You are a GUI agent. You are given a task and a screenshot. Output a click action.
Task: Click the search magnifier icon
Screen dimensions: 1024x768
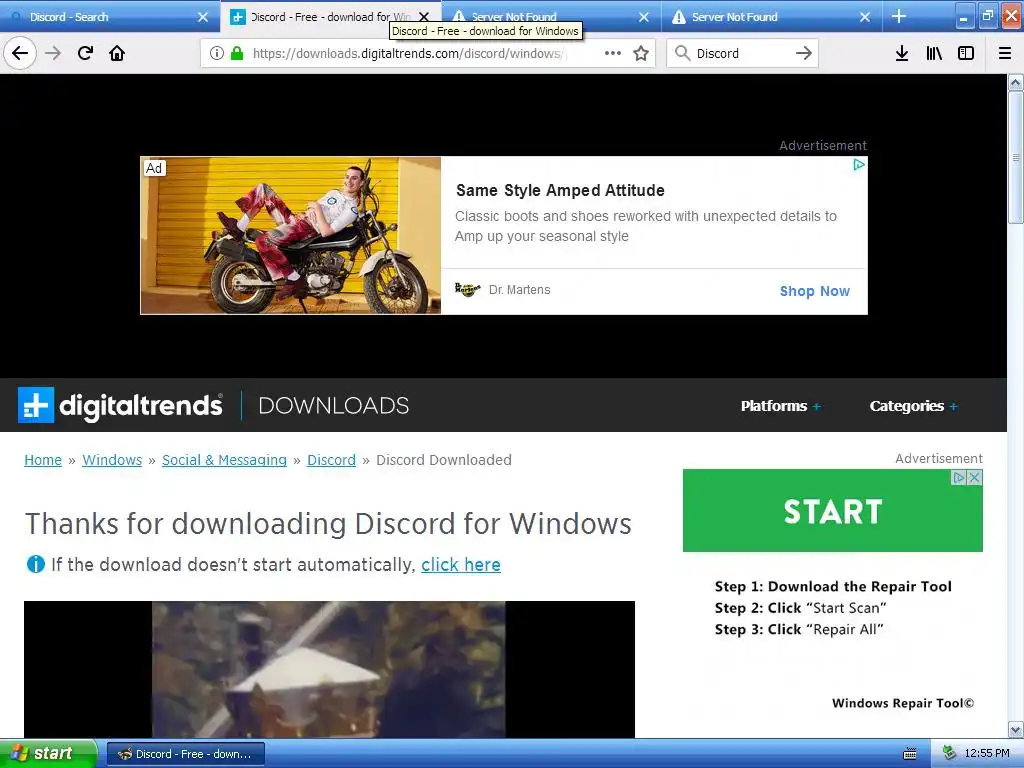pos(682,53)
